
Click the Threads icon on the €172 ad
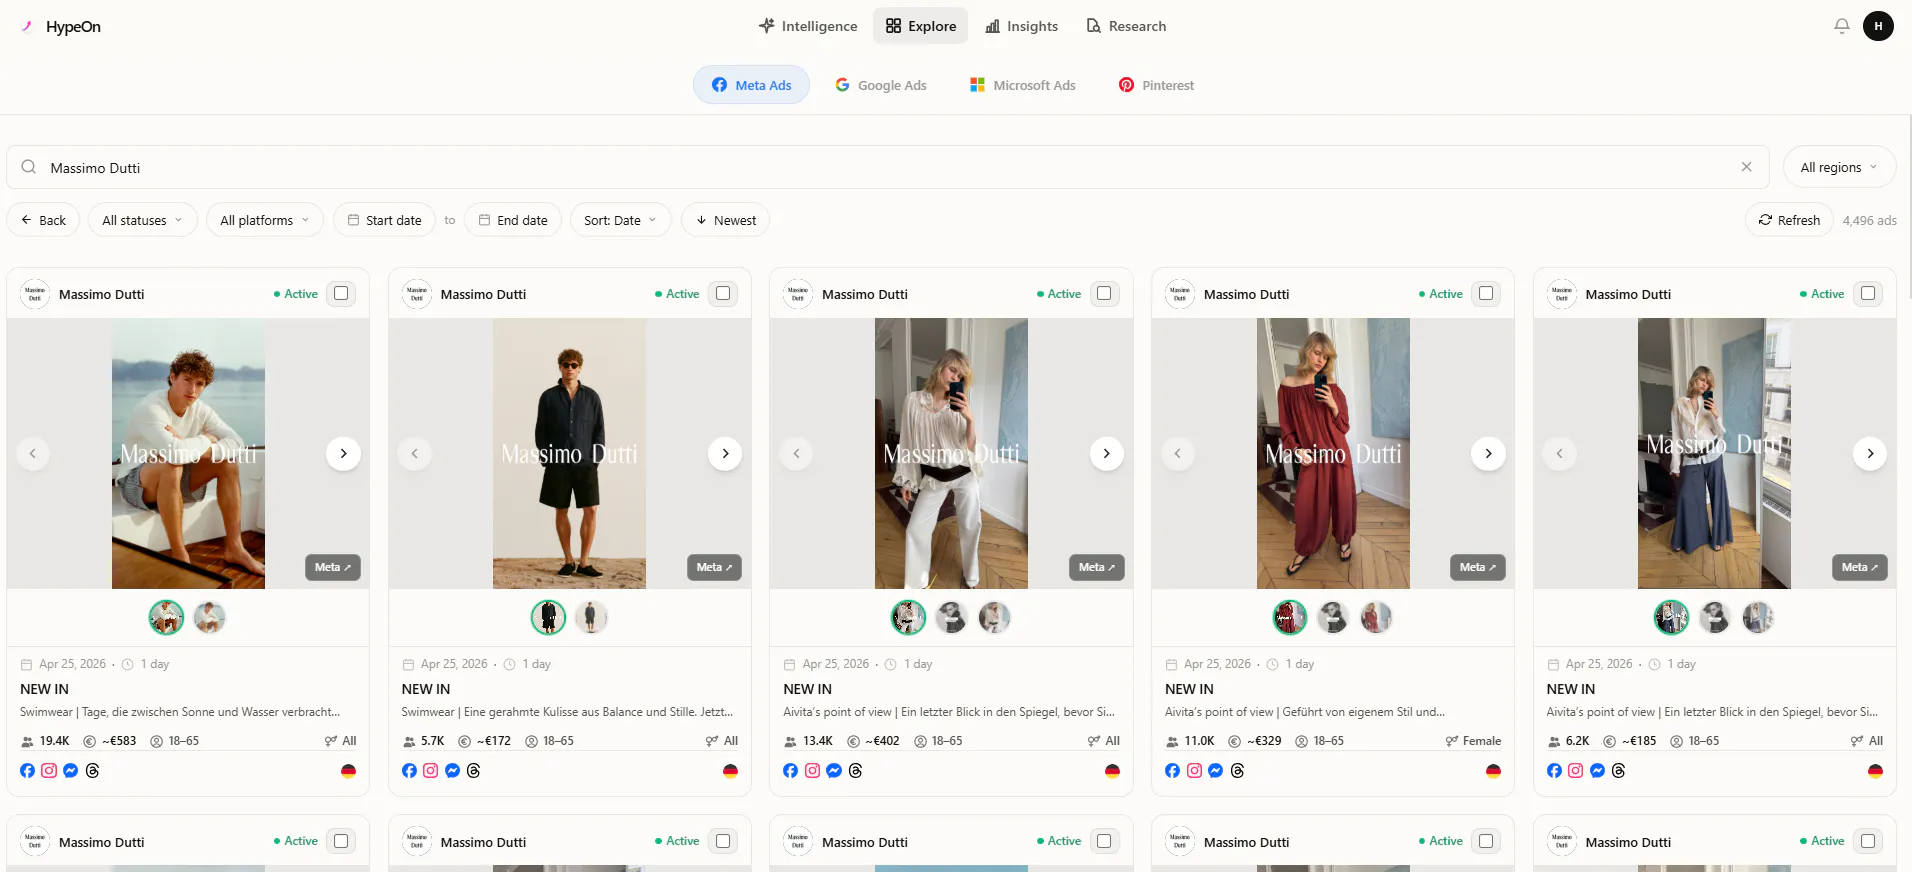[x=474, y=771]
